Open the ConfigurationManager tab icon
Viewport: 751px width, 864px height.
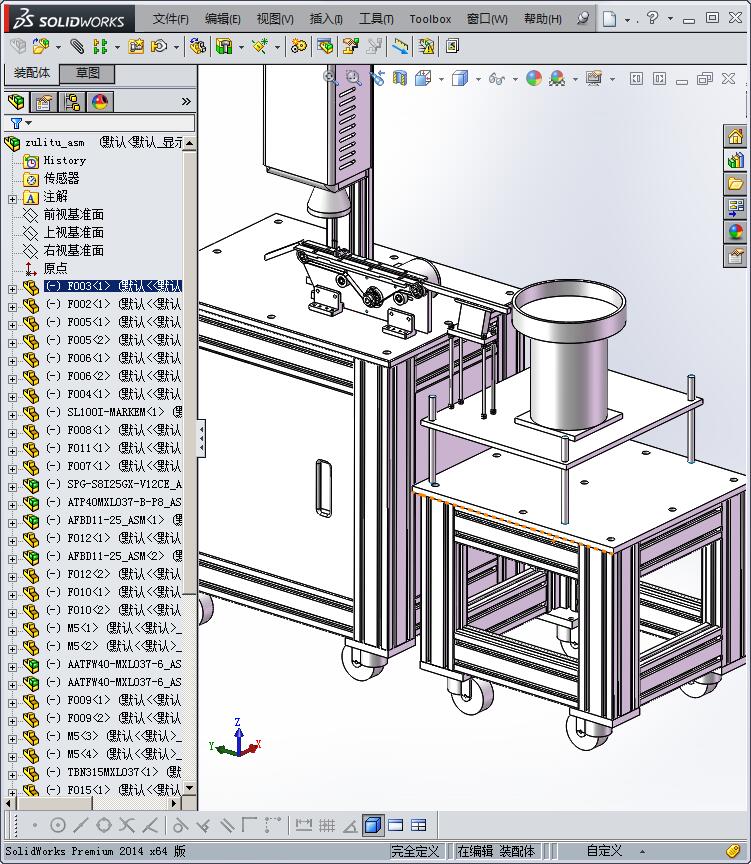(72, 102)
